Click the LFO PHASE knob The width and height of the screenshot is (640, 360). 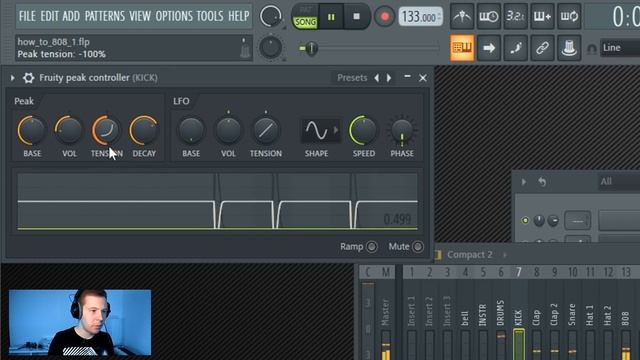click(x=402, y=131)
